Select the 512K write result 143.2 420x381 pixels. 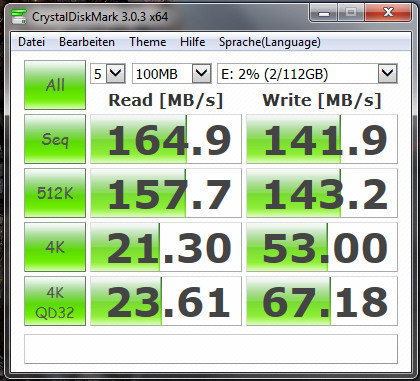click(322, 193)
